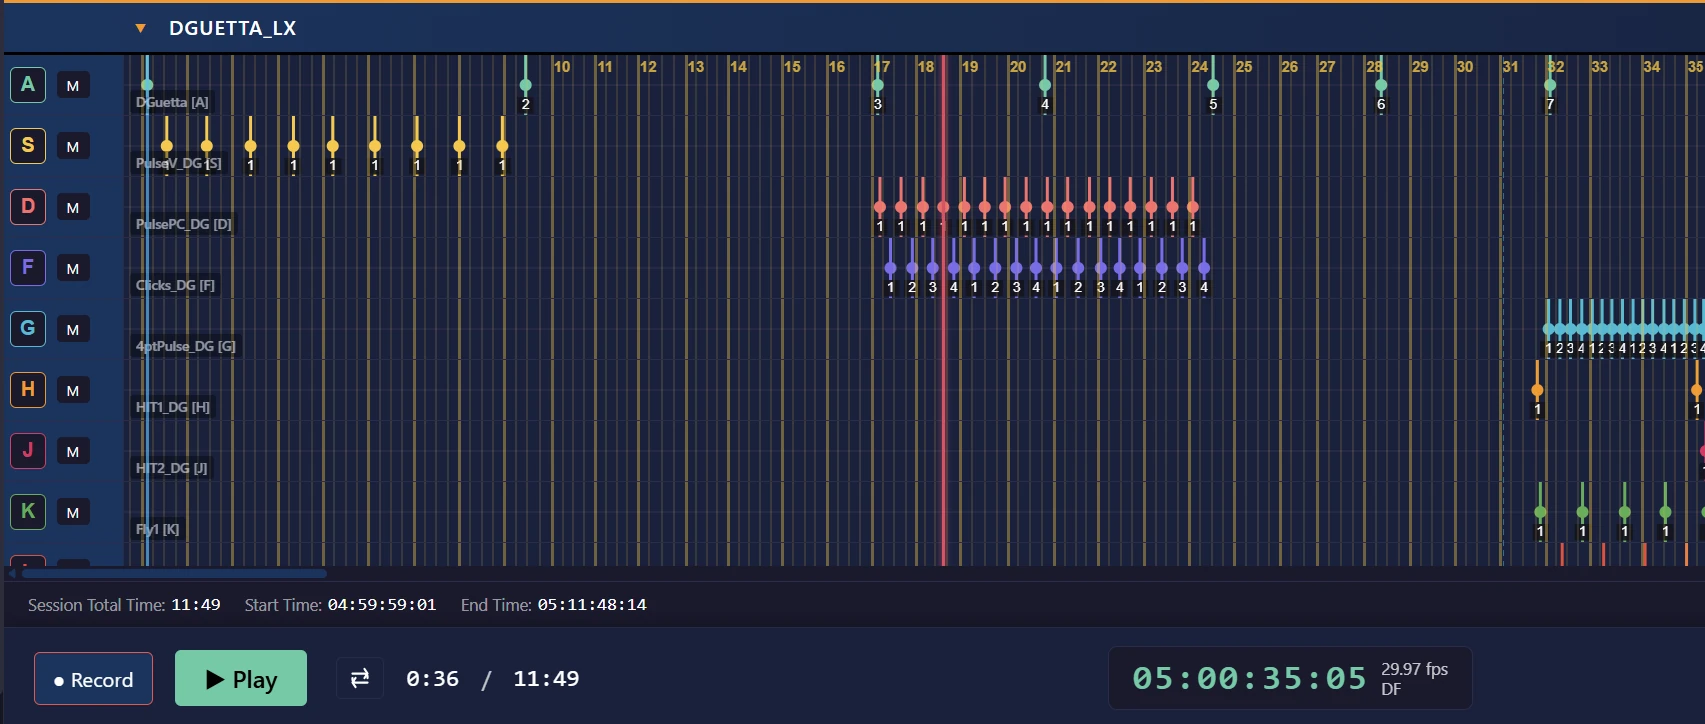The height and width of the screenshot is (724, 1705).
Task: Start recording with the Record button
Action: (94, 679)
